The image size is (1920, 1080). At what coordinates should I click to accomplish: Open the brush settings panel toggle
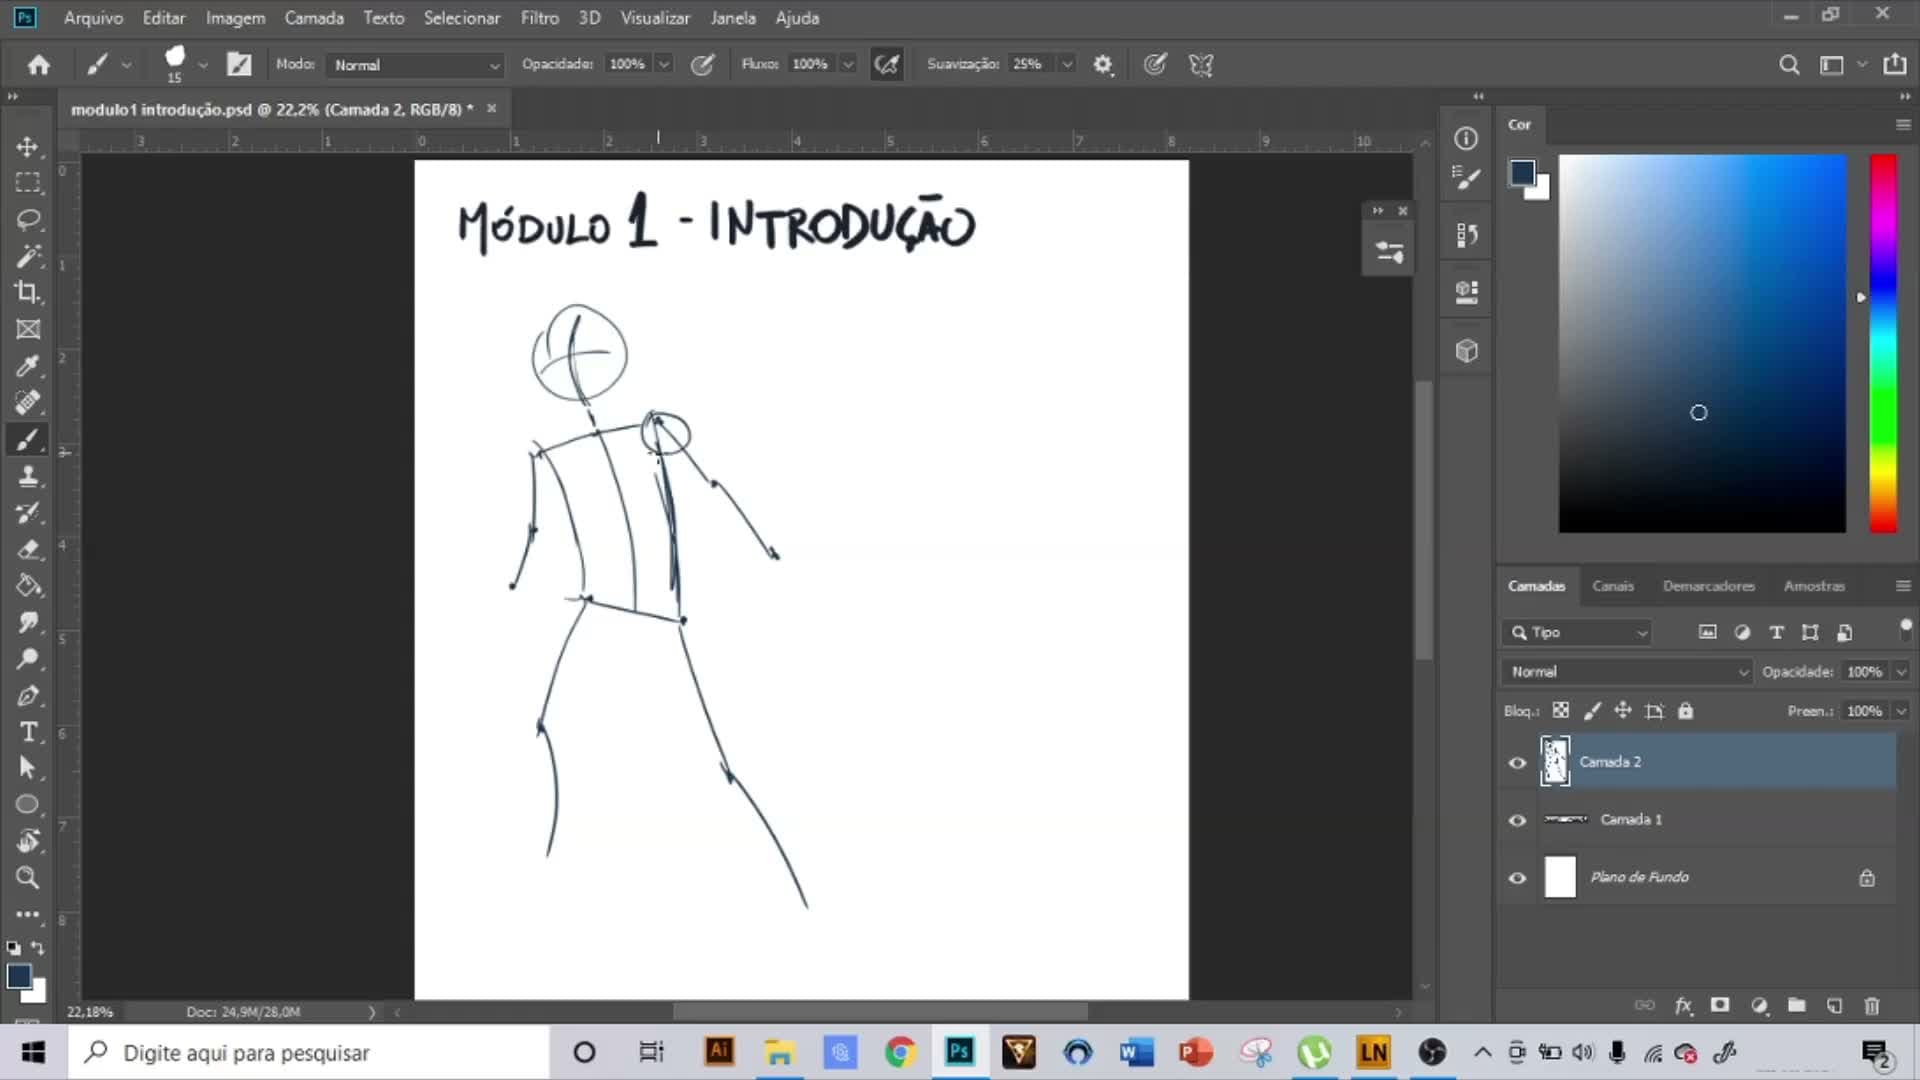coord(239,64)
